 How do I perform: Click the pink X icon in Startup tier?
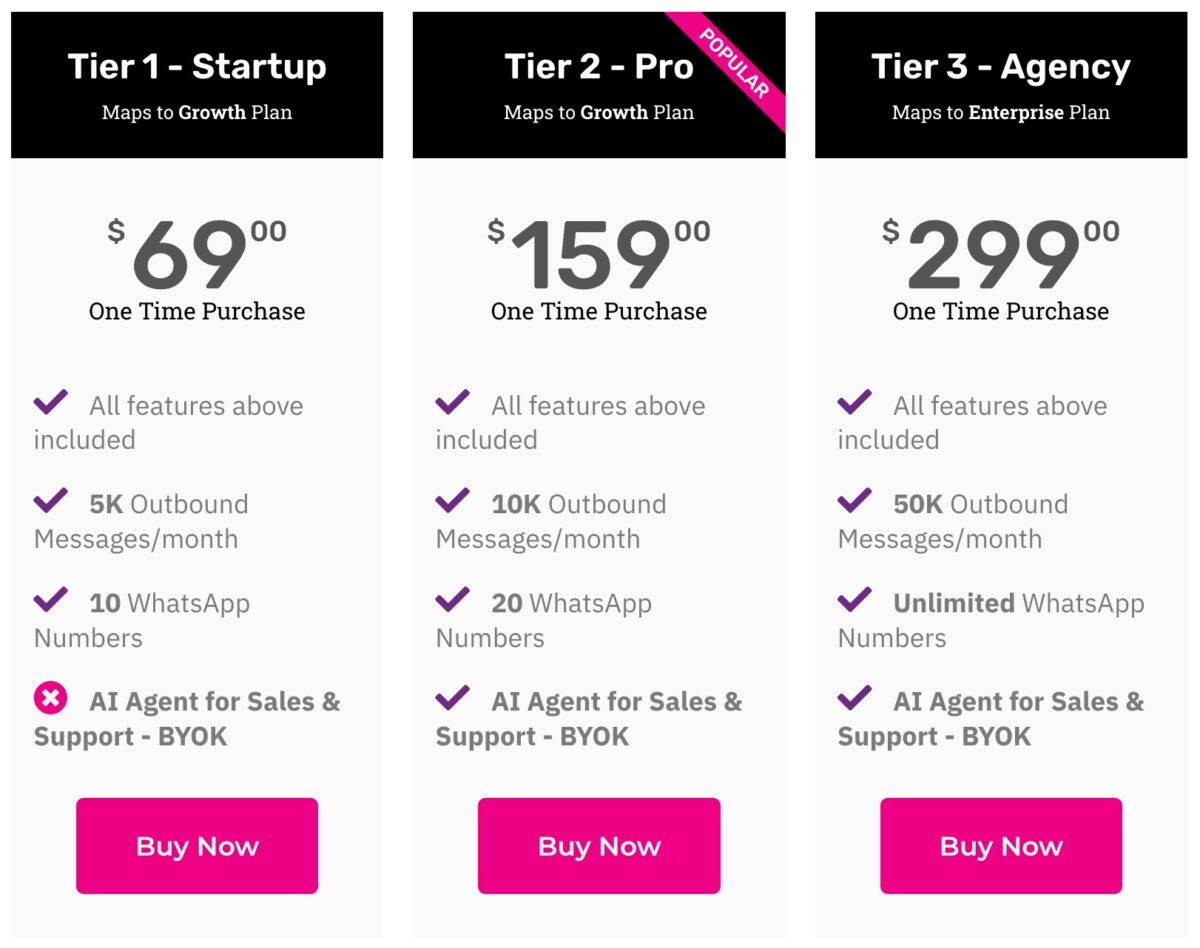click(x=51, y=698)
